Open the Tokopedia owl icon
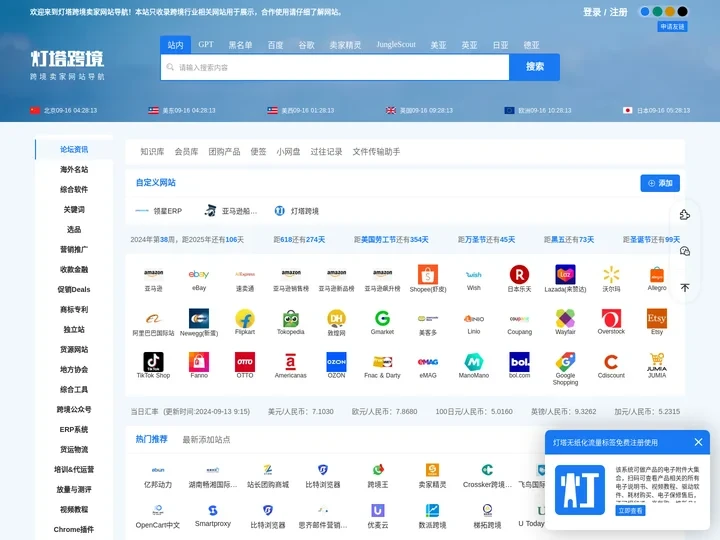The width and height of the screenshot is (720, 540). (291, 318)
